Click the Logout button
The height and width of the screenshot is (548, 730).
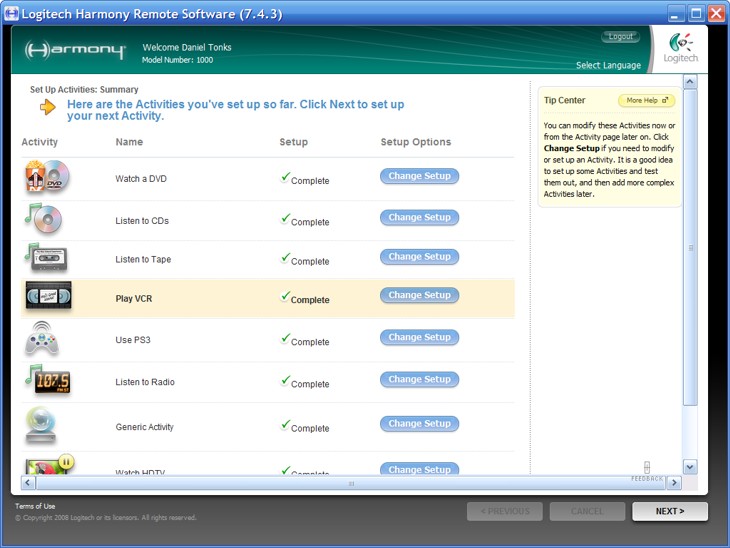(x=621, y=36)
